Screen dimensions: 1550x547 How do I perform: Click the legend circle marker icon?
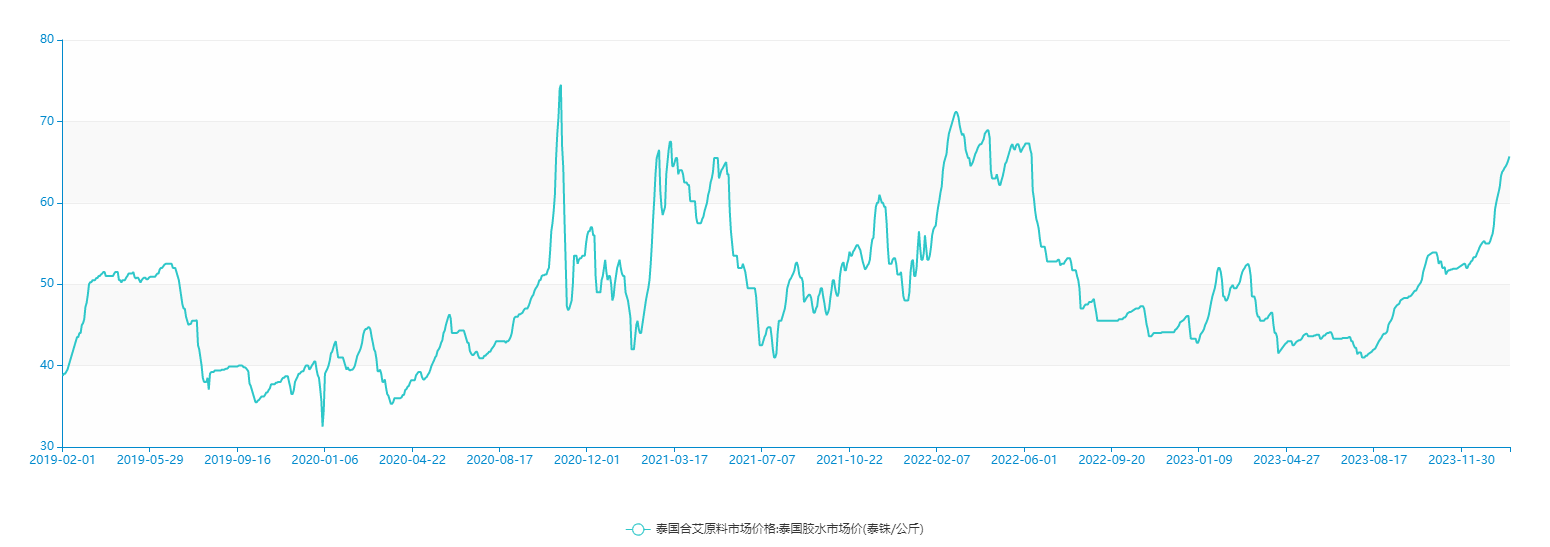(x=640, y=529)
